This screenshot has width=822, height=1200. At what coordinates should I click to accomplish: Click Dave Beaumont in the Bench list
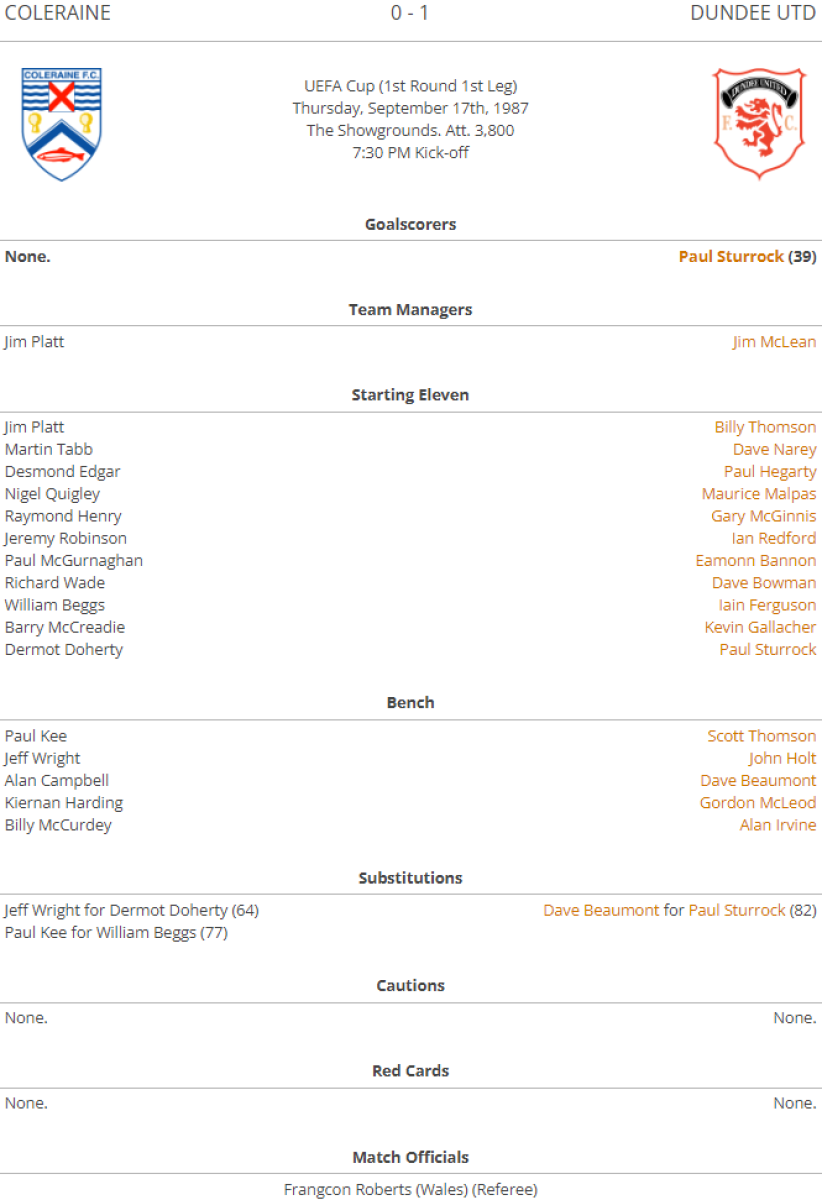click(x=758, y=781)
